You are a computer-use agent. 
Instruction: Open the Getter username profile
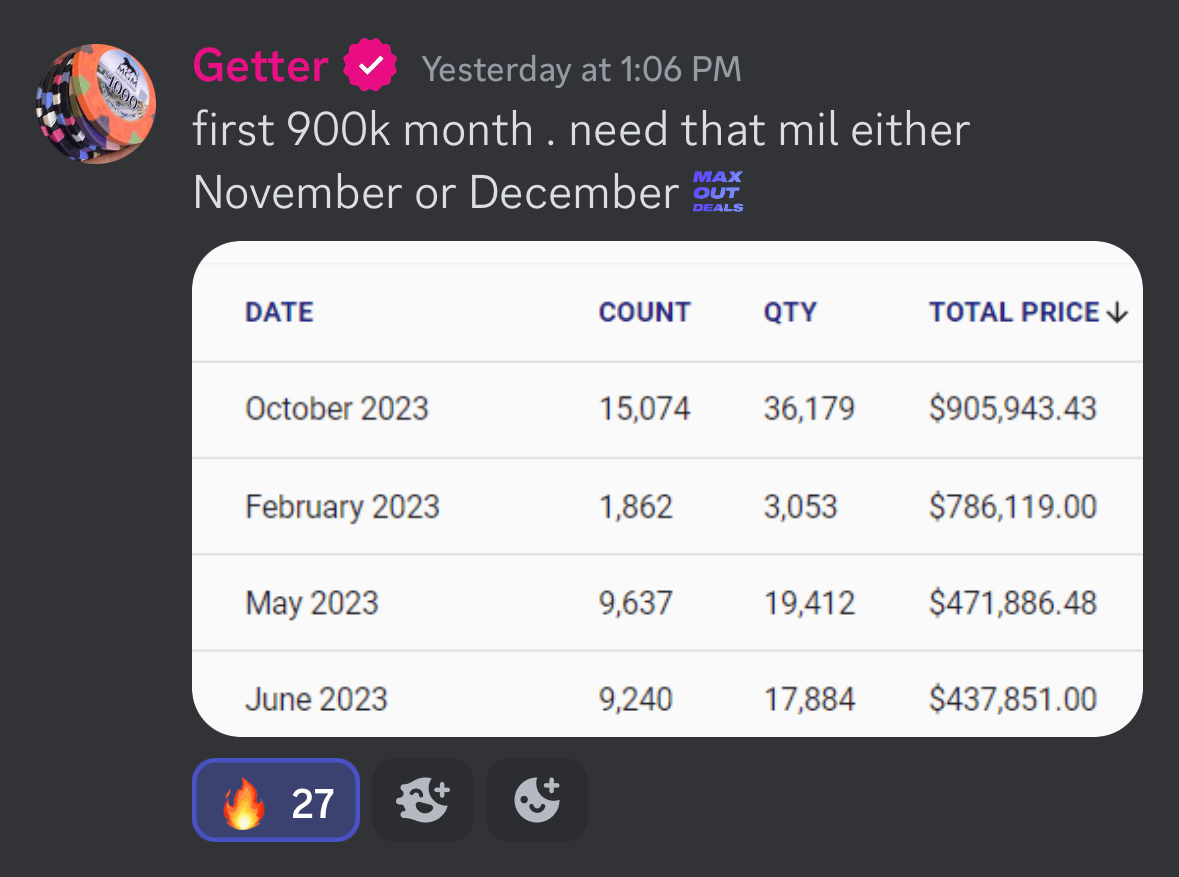pos(260,67)
